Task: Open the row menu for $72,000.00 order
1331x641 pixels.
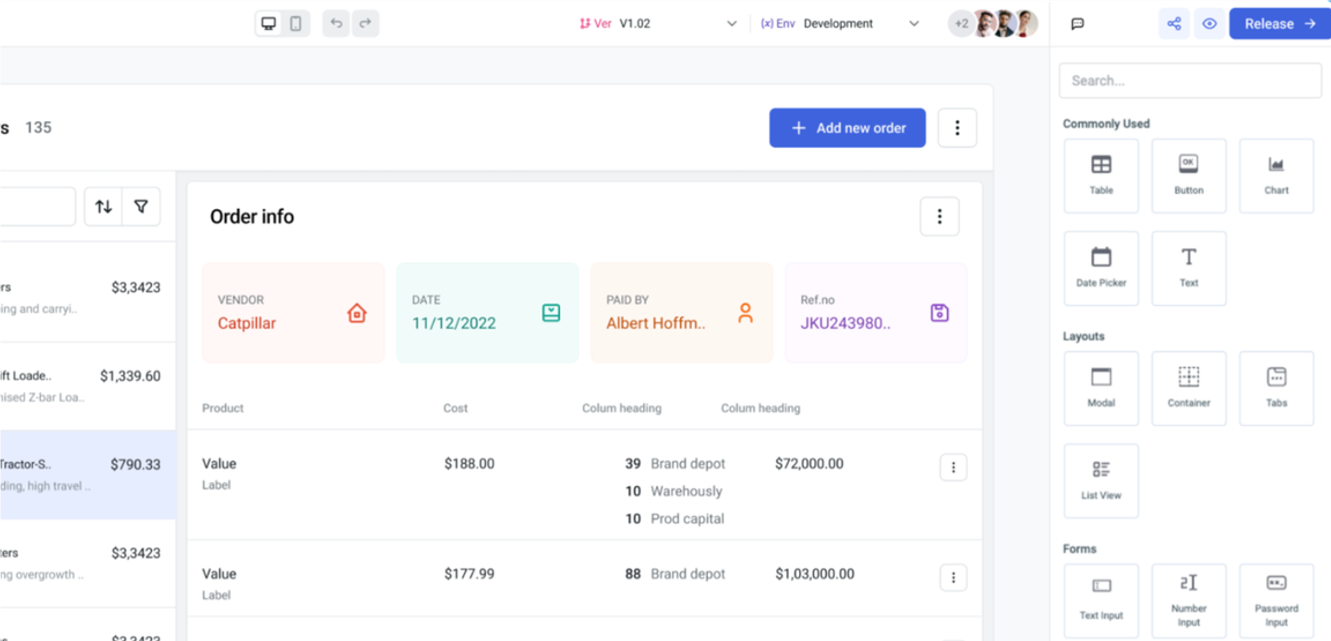Action: tap(953, 467)
